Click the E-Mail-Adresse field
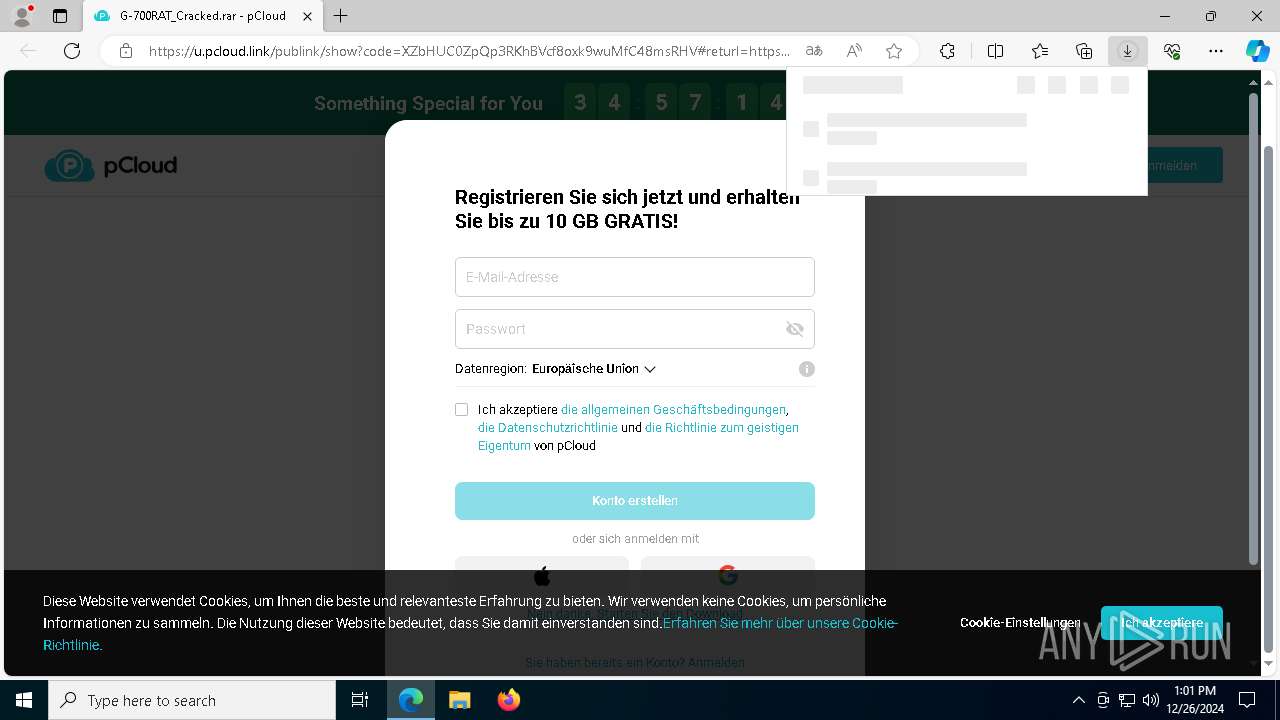The width and height of the screenshot is (1280, 720). pos(635,277)
